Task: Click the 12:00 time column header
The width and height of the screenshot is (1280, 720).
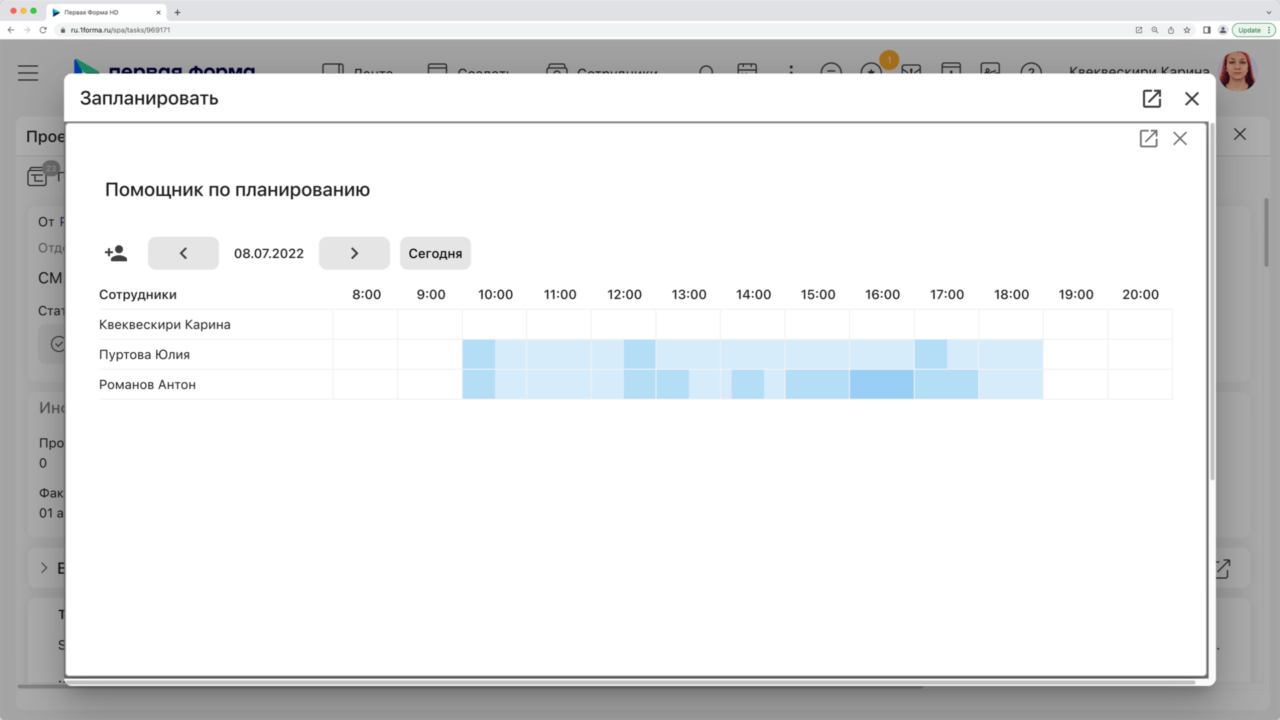Action: pos(624,294)
